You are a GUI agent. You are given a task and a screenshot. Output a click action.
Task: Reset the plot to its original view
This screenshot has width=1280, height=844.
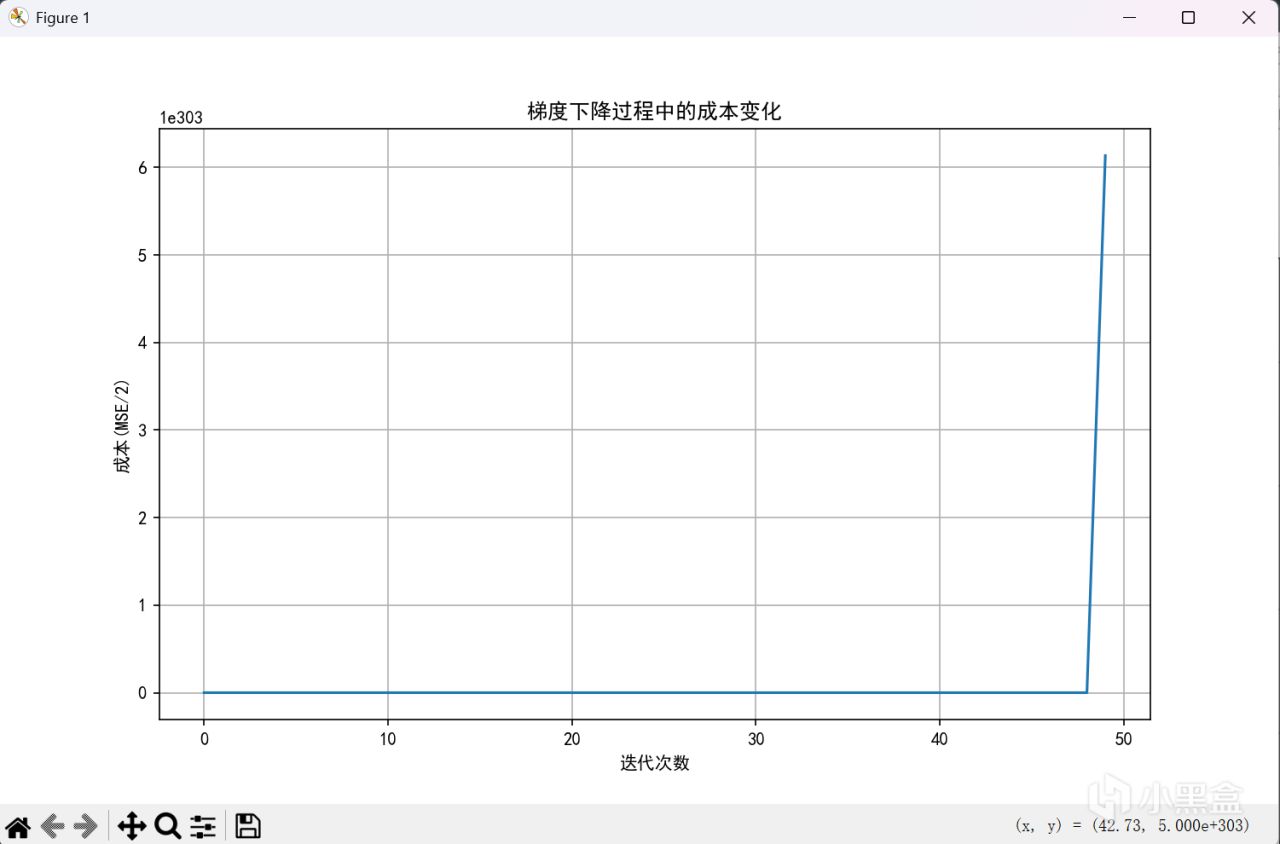[x=18, y=826]
